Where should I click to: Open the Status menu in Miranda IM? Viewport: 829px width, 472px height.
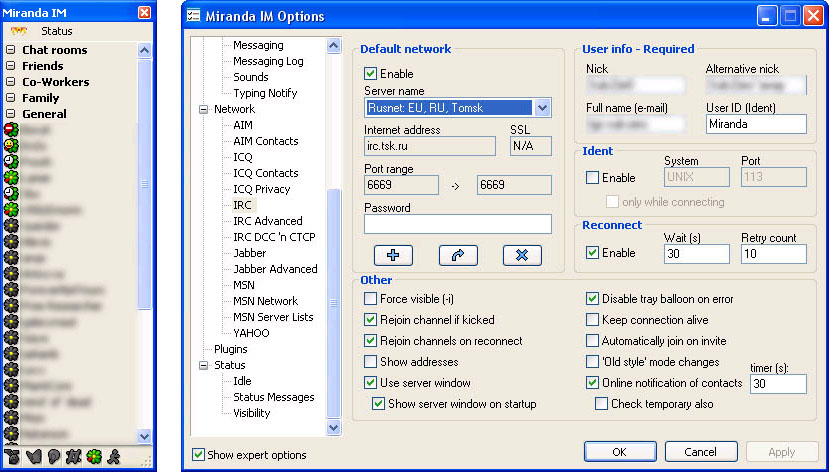pos(57,31)
